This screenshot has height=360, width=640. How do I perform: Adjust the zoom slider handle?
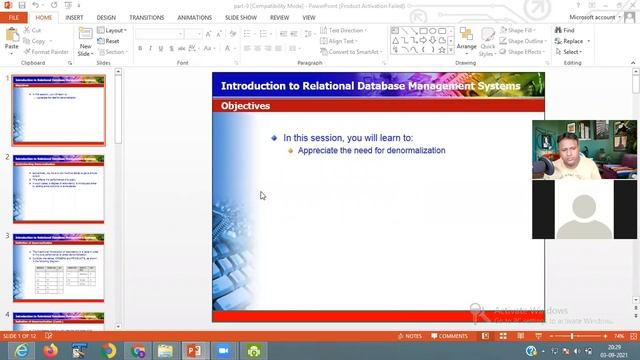[572, 336]
